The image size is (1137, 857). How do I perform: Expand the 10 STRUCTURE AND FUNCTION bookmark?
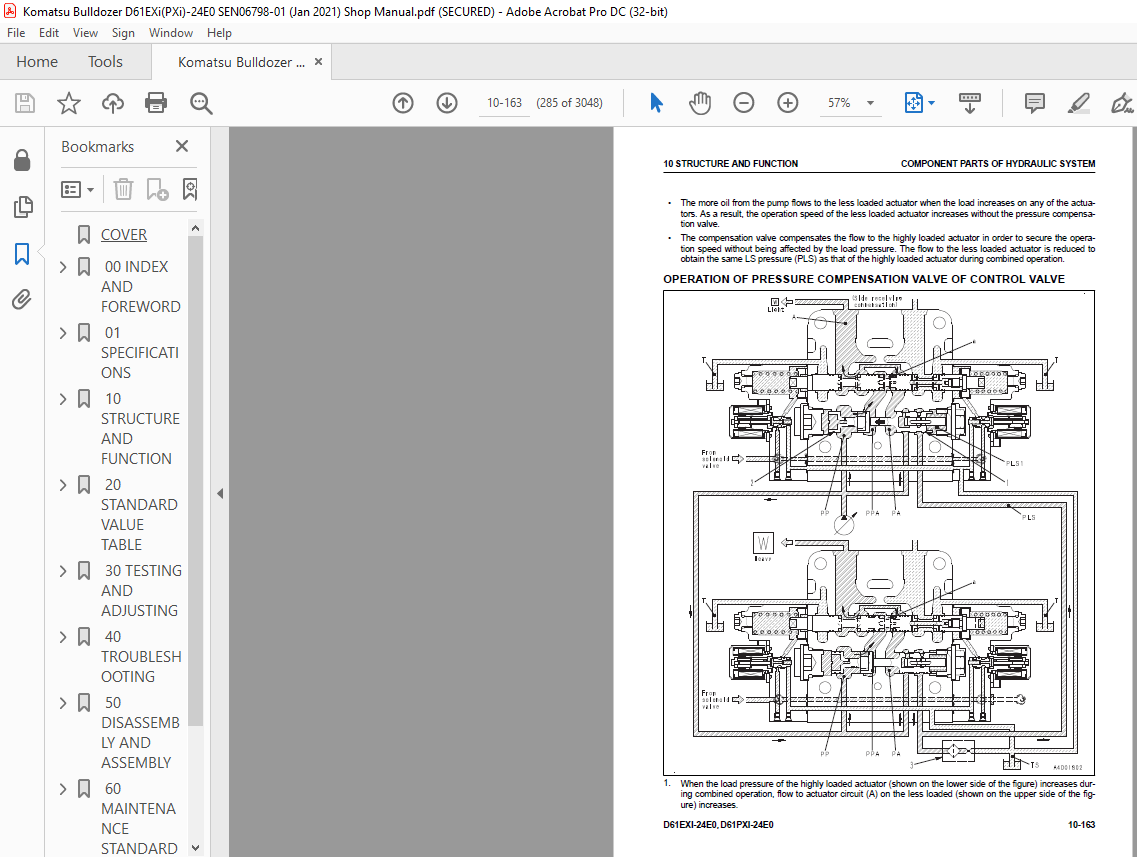coord(63,399)
